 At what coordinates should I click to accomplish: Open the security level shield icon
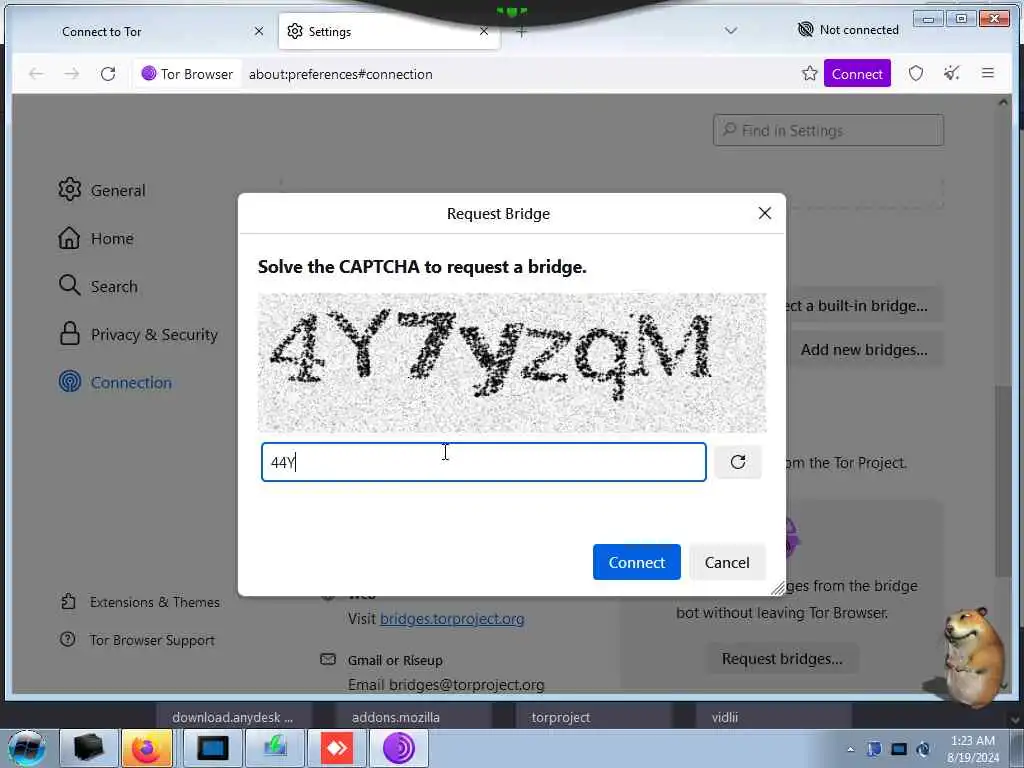(916, 74)
